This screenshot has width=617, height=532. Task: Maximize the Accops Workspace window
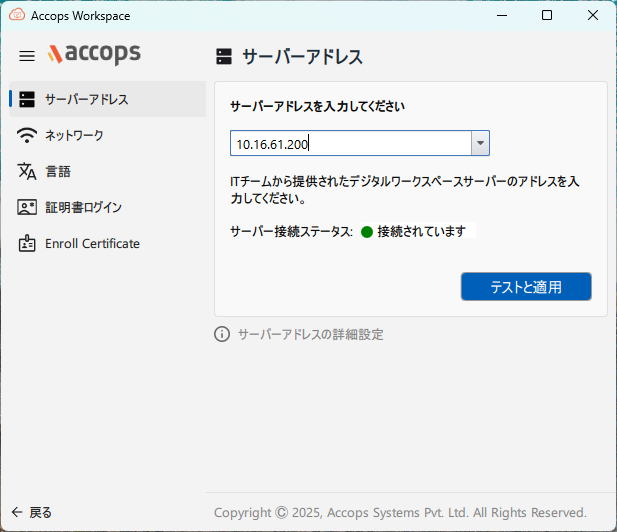coord(547,15)
